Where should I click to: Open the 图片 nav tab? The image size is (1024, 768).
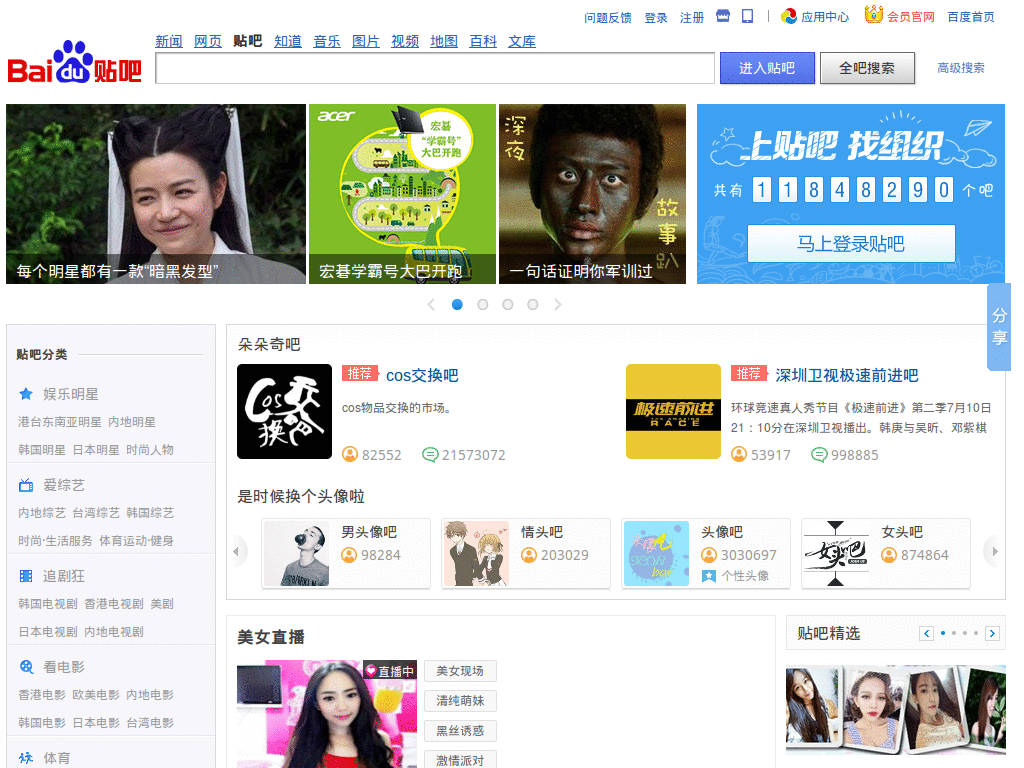click(x=366, y=41)
